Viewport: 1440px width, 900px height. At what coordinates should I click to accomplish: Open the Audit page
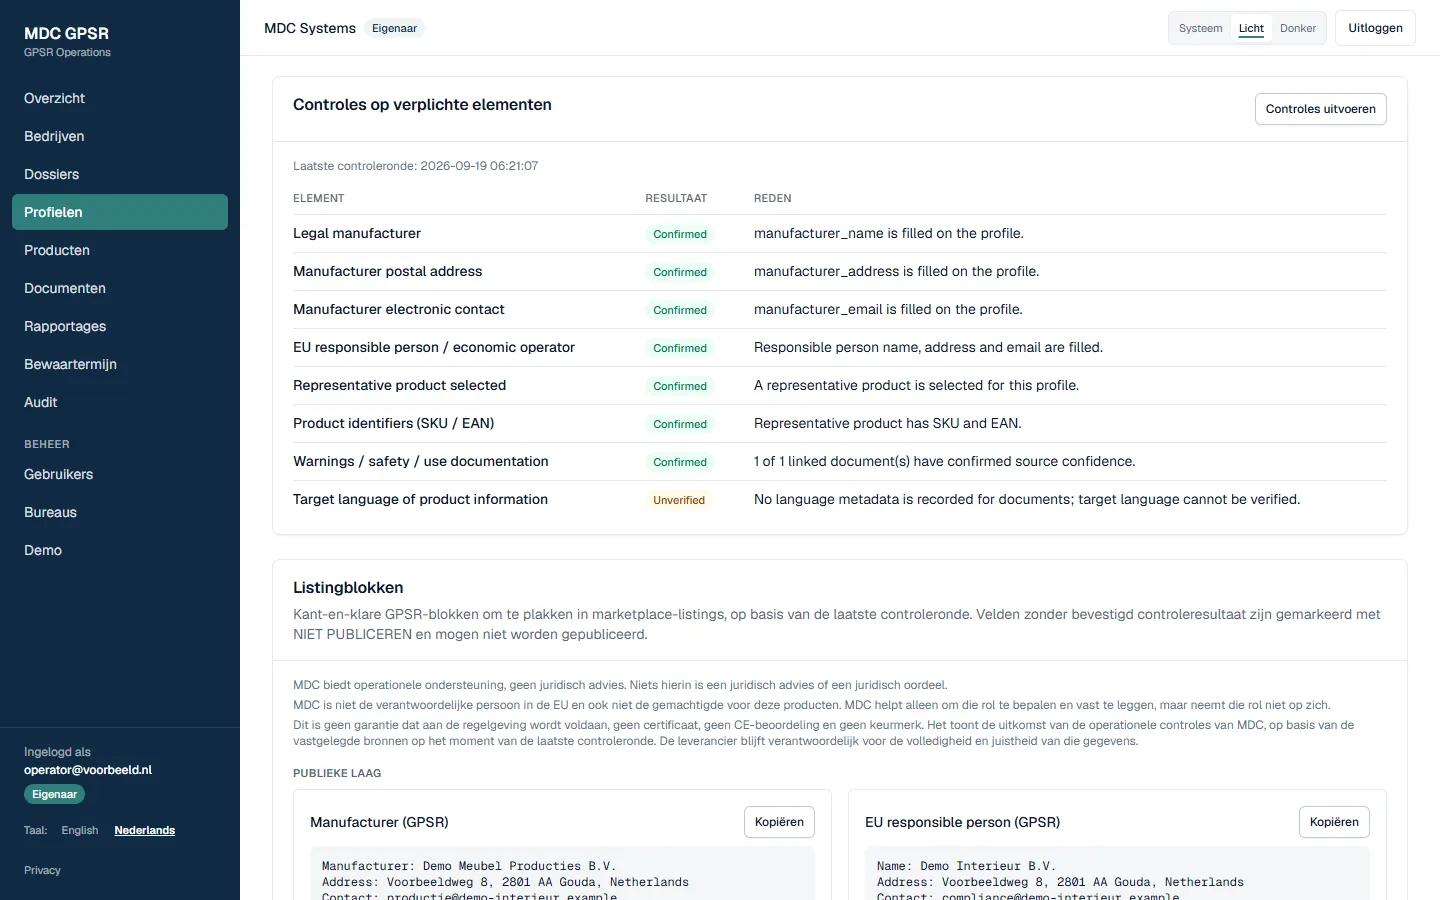coord(120,402)
